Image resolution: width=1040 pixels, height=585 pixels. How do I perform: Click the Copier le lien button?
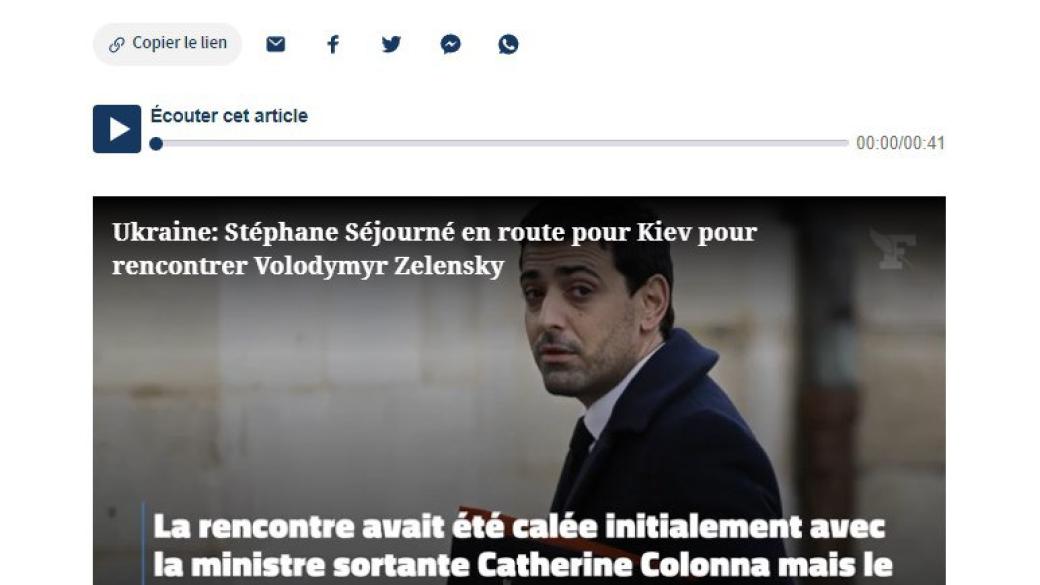[167, 44]
